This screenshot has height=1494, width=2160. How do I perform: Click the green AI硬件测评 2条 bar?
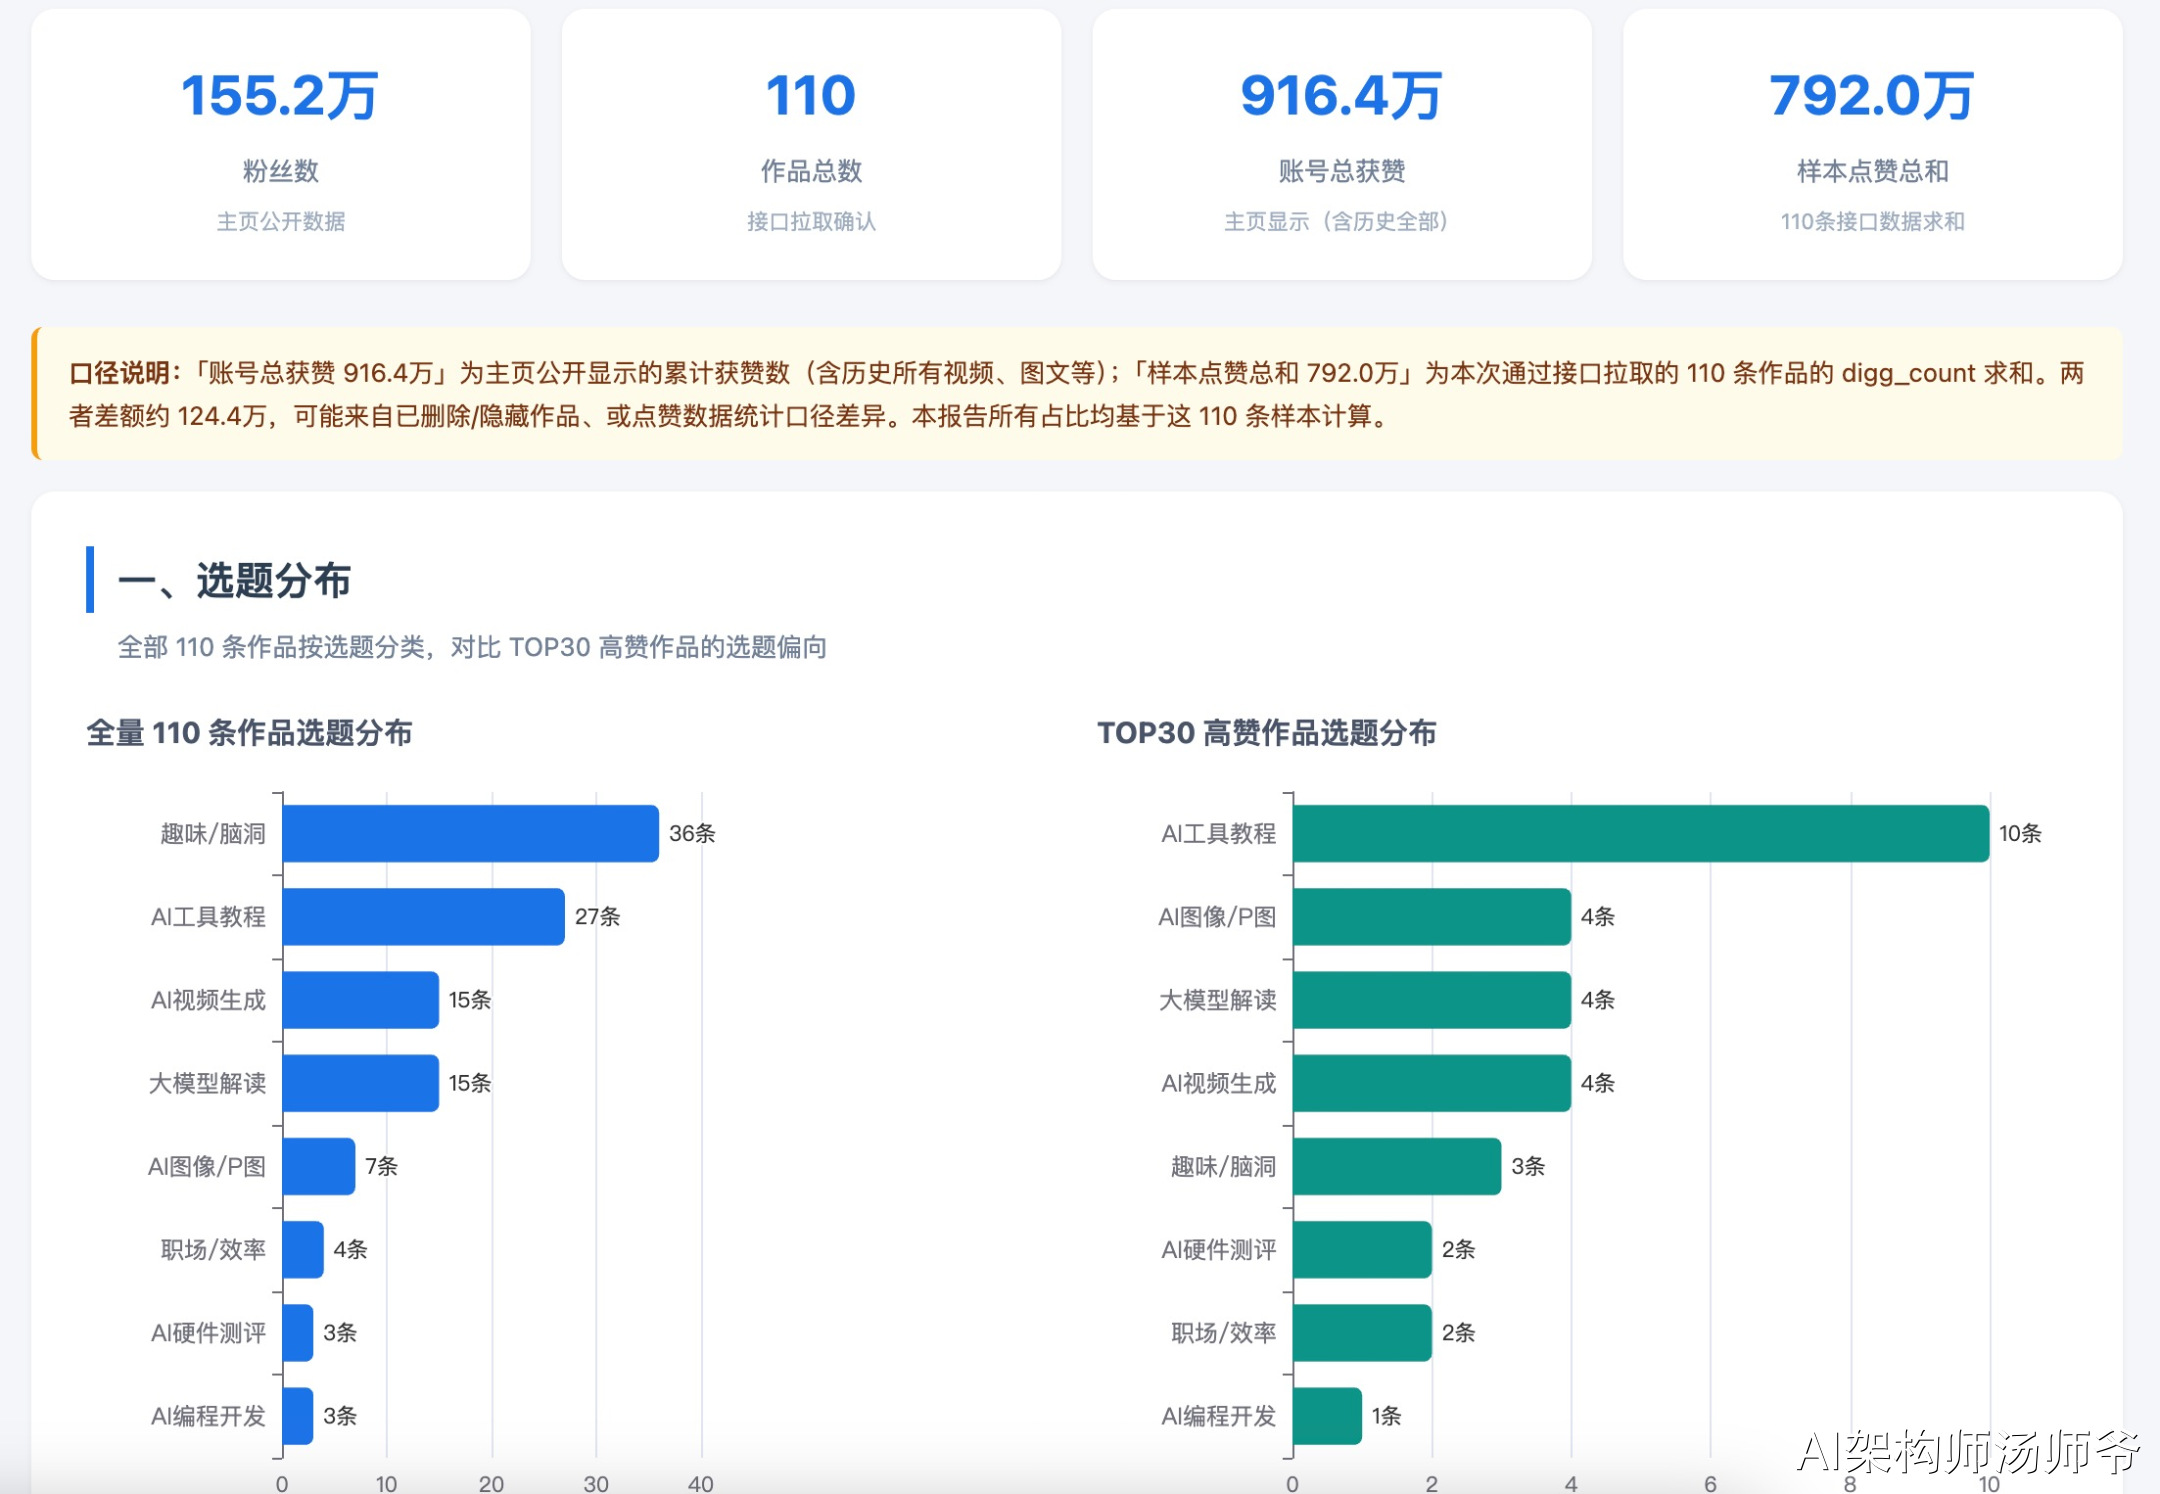point(1362,1249)
